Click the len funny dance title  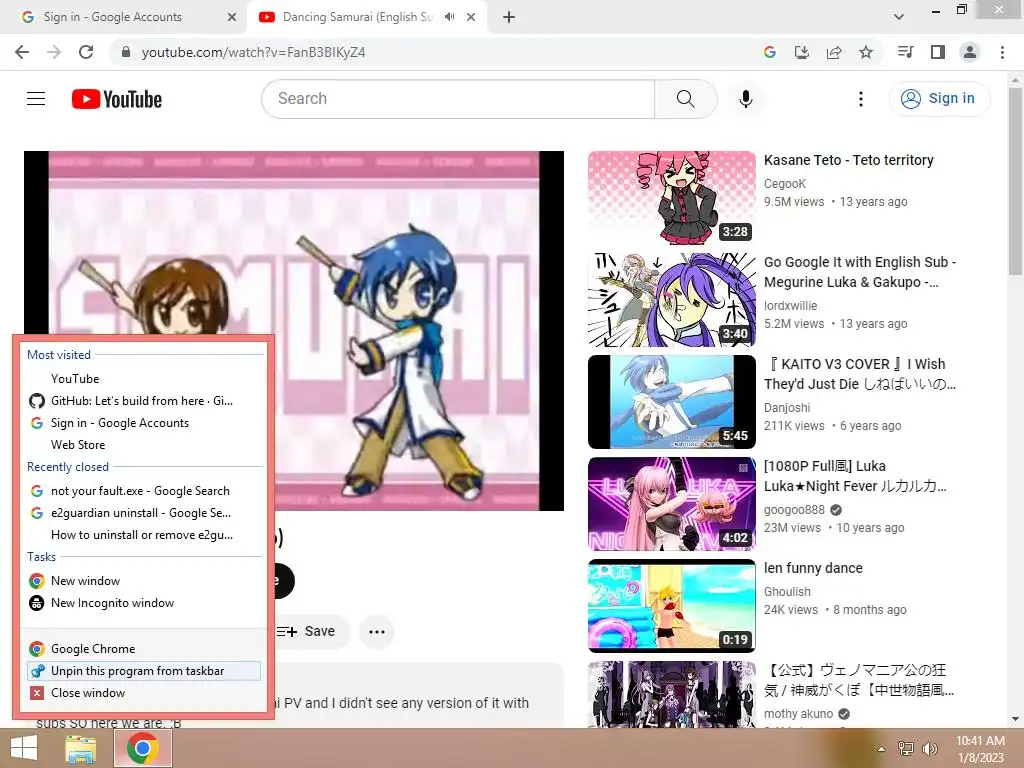point(813,568)
